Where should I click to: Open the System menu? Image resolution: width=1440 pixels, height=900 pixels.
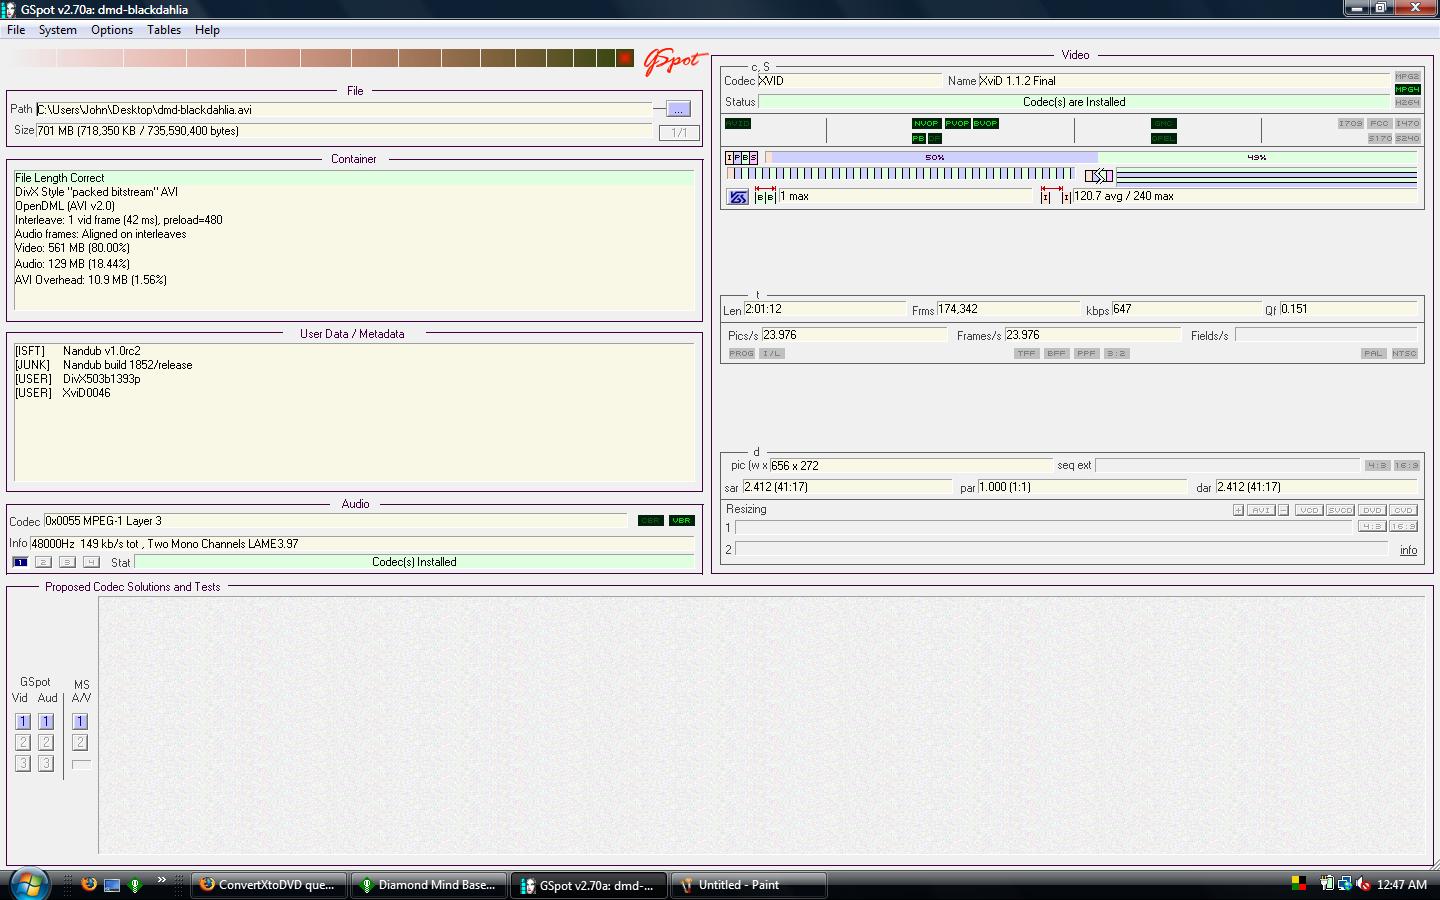pos(57,30)
